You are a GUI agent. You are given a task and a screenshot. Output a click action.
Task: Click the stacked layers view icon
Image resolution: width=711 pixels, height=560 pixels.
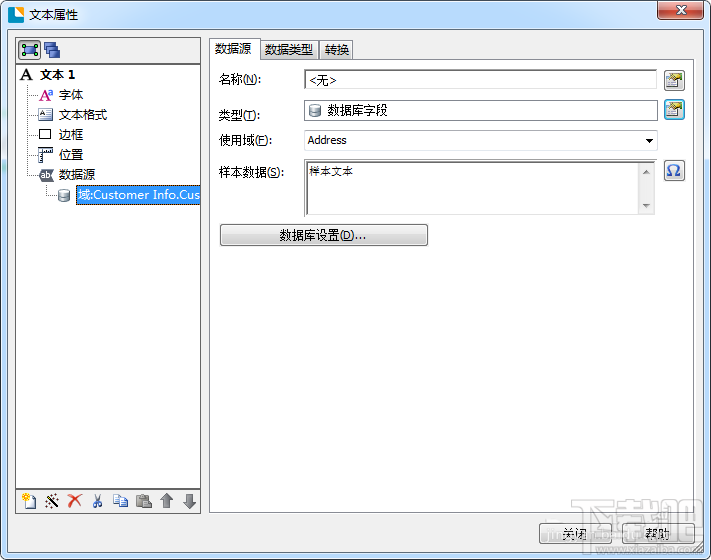click(x=52, y=50)
